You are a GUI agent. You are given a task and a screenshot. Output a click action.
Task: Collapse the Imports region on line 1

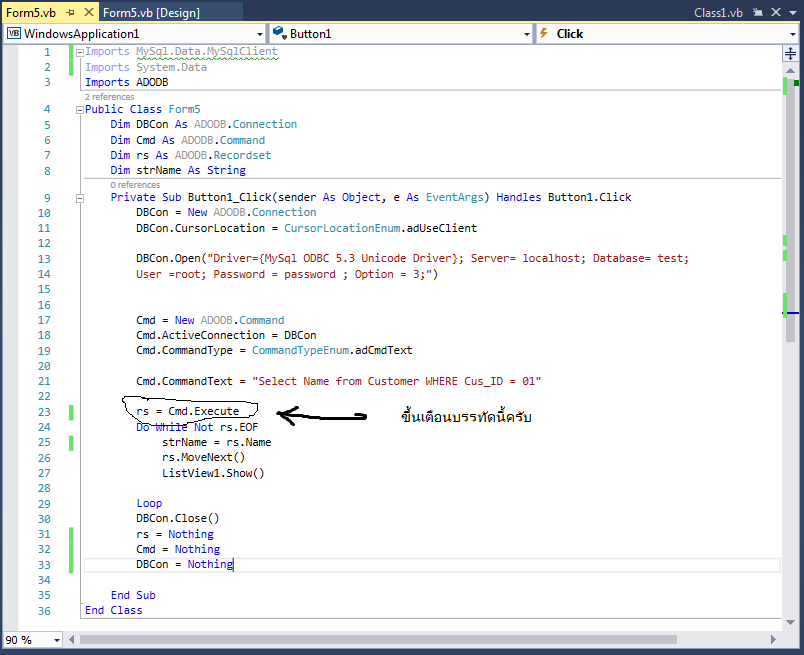point(79,52)
